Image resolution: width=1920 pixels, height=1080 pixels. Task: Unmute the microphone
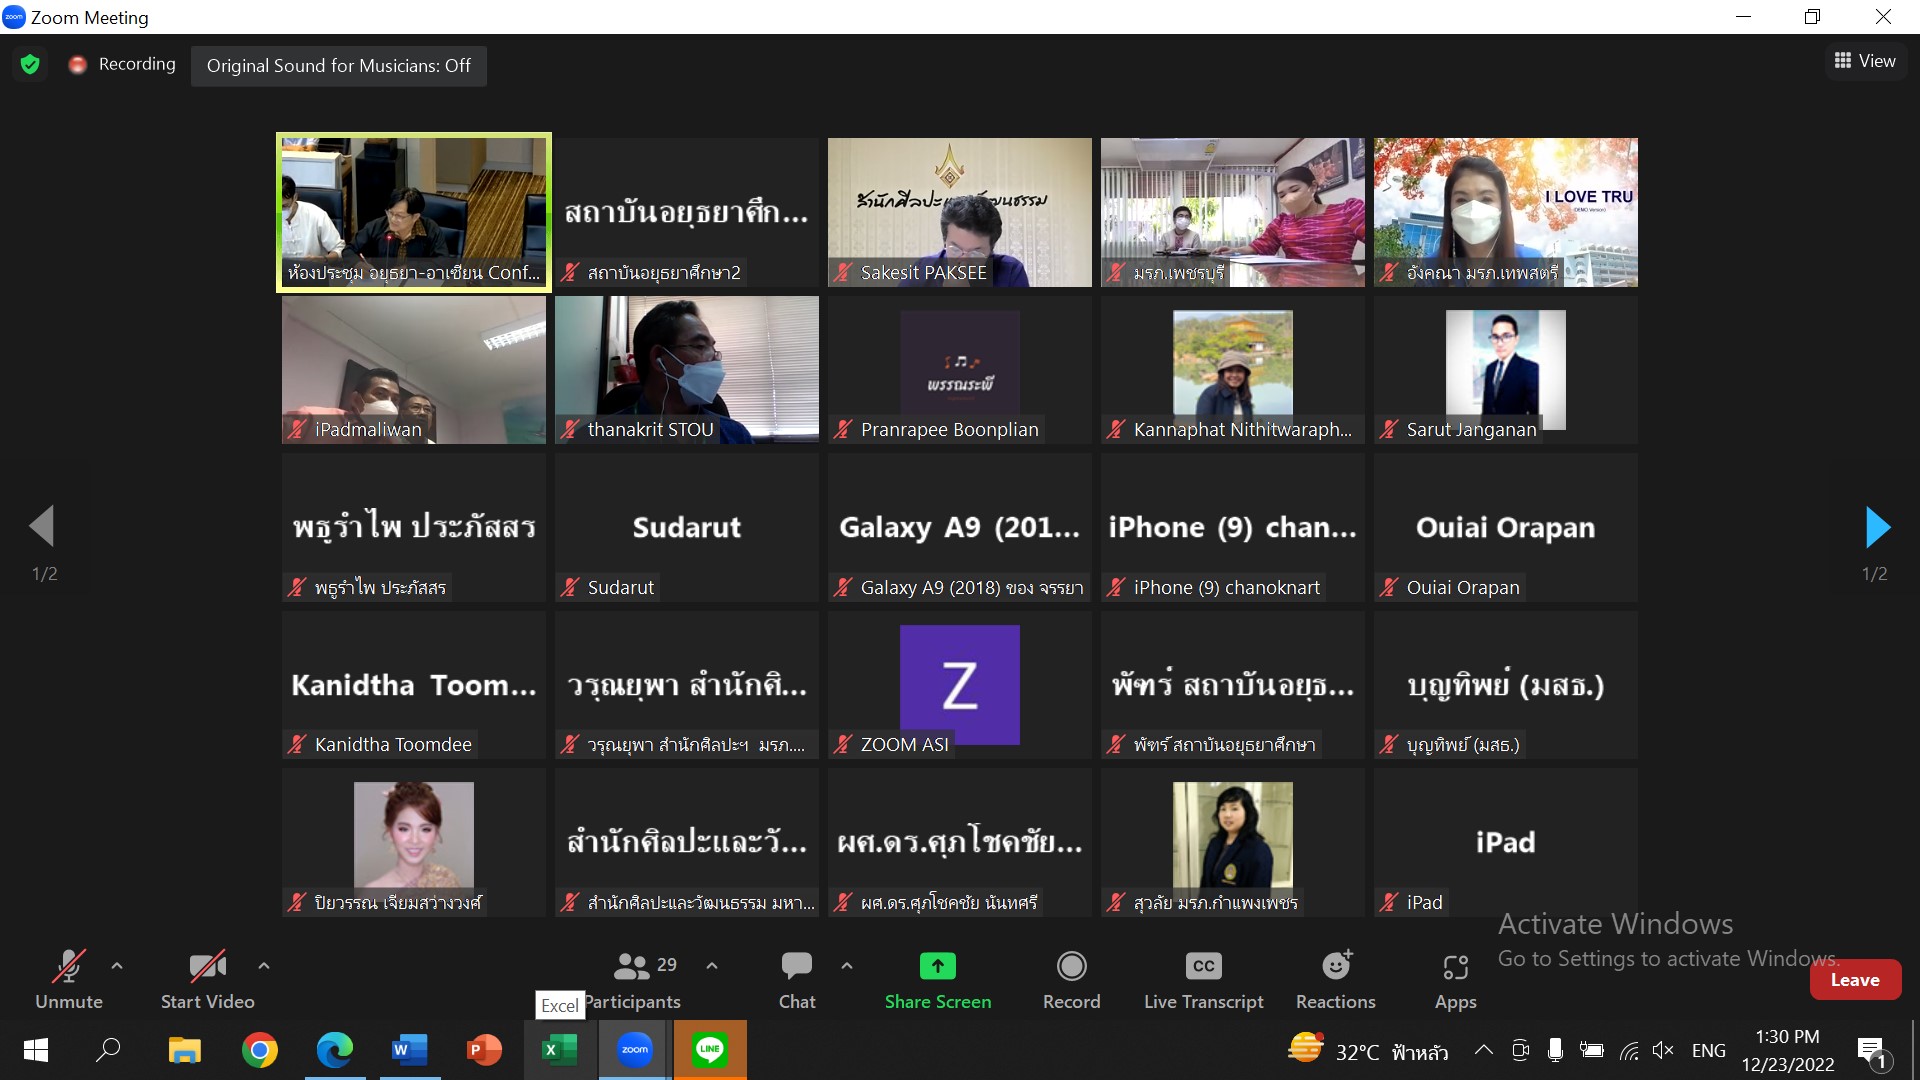[x=69, y=980]
